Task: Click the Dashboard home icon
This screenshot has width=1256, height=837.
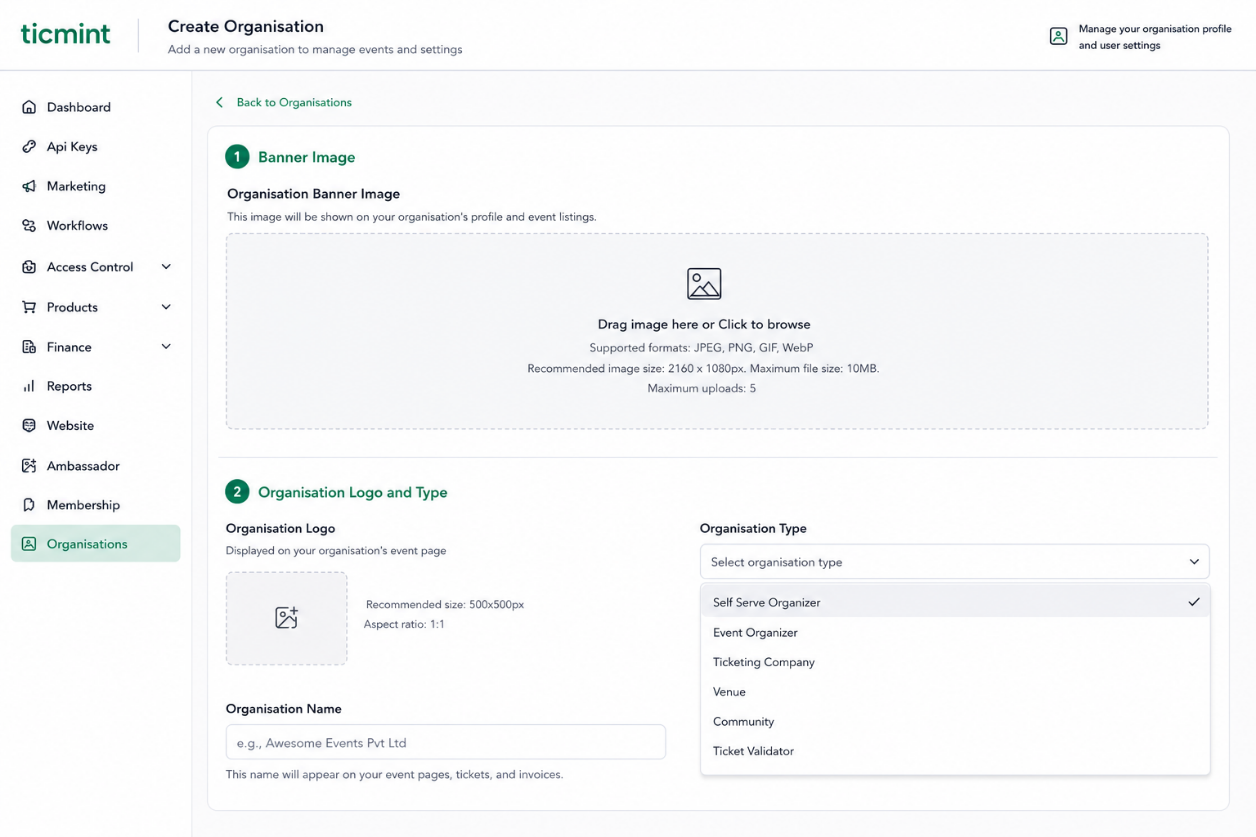Action: [x=29, y=107]
